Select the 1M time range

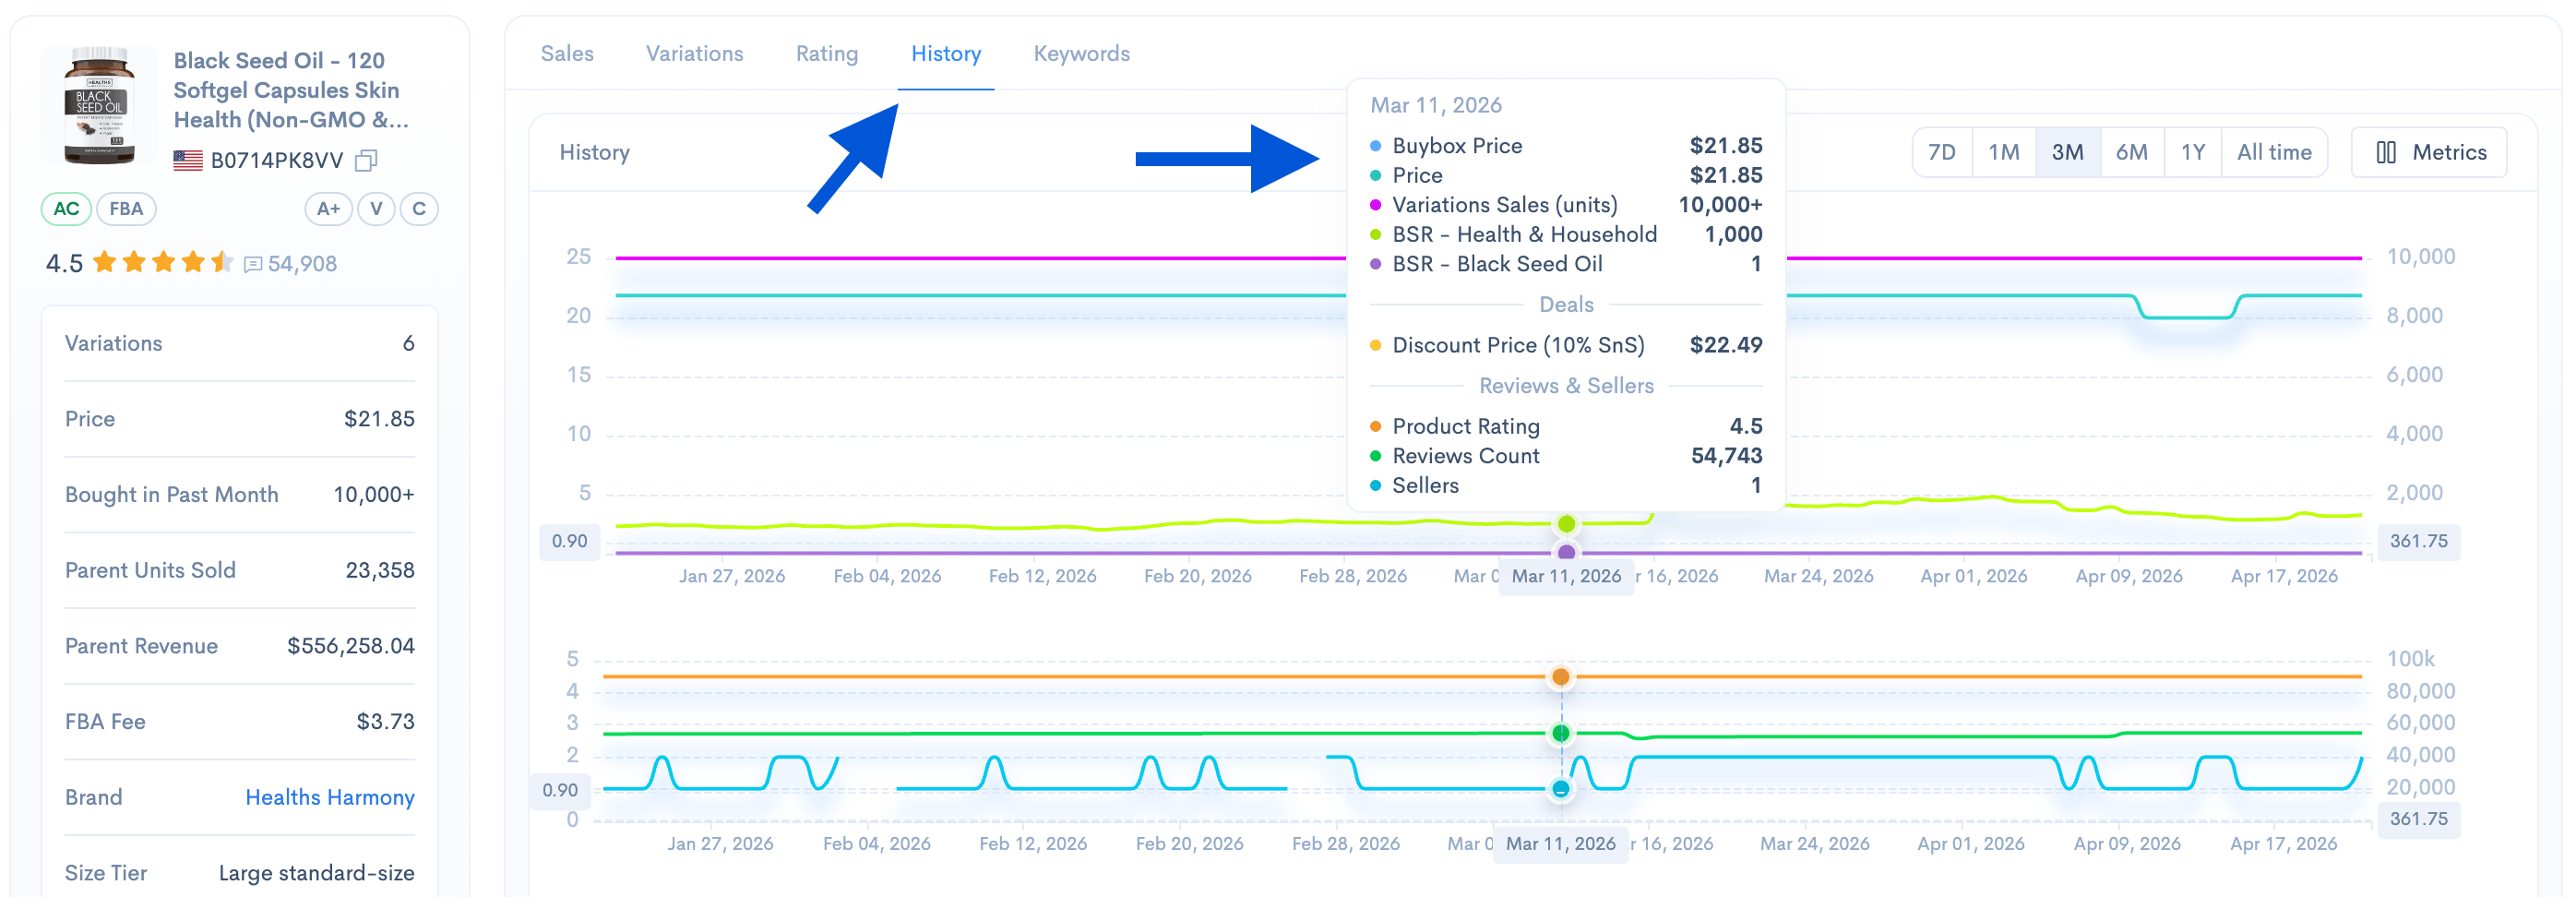click(2003, 152)
